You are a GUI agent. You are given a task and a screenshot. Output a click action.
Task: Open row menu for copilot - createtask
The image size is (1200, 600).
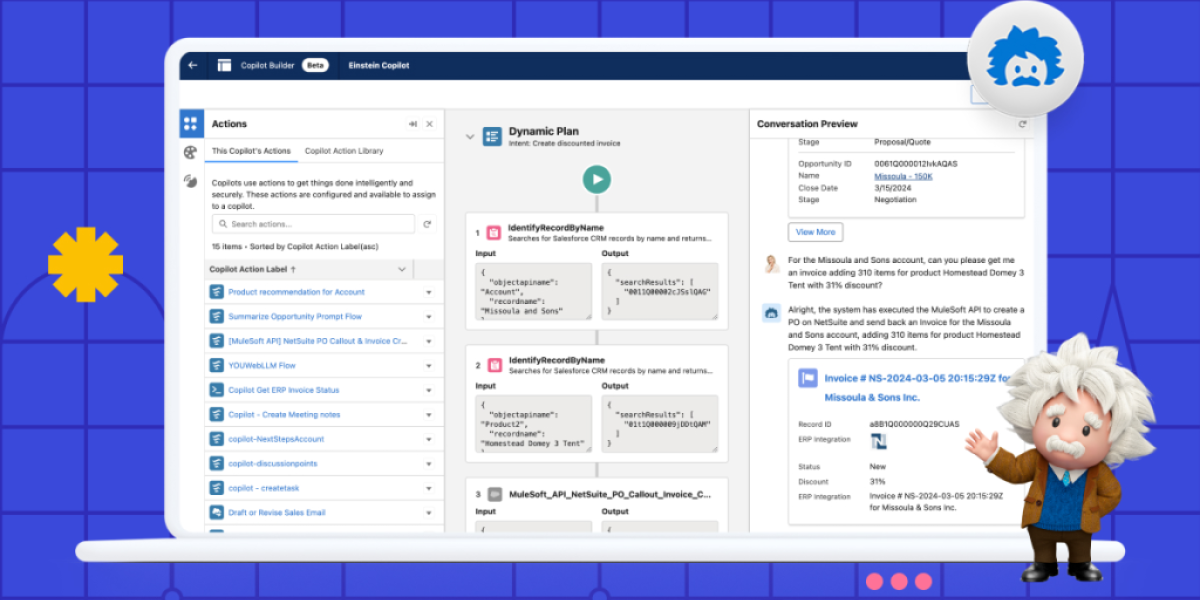pyautogui.click(x=429, y=488)
